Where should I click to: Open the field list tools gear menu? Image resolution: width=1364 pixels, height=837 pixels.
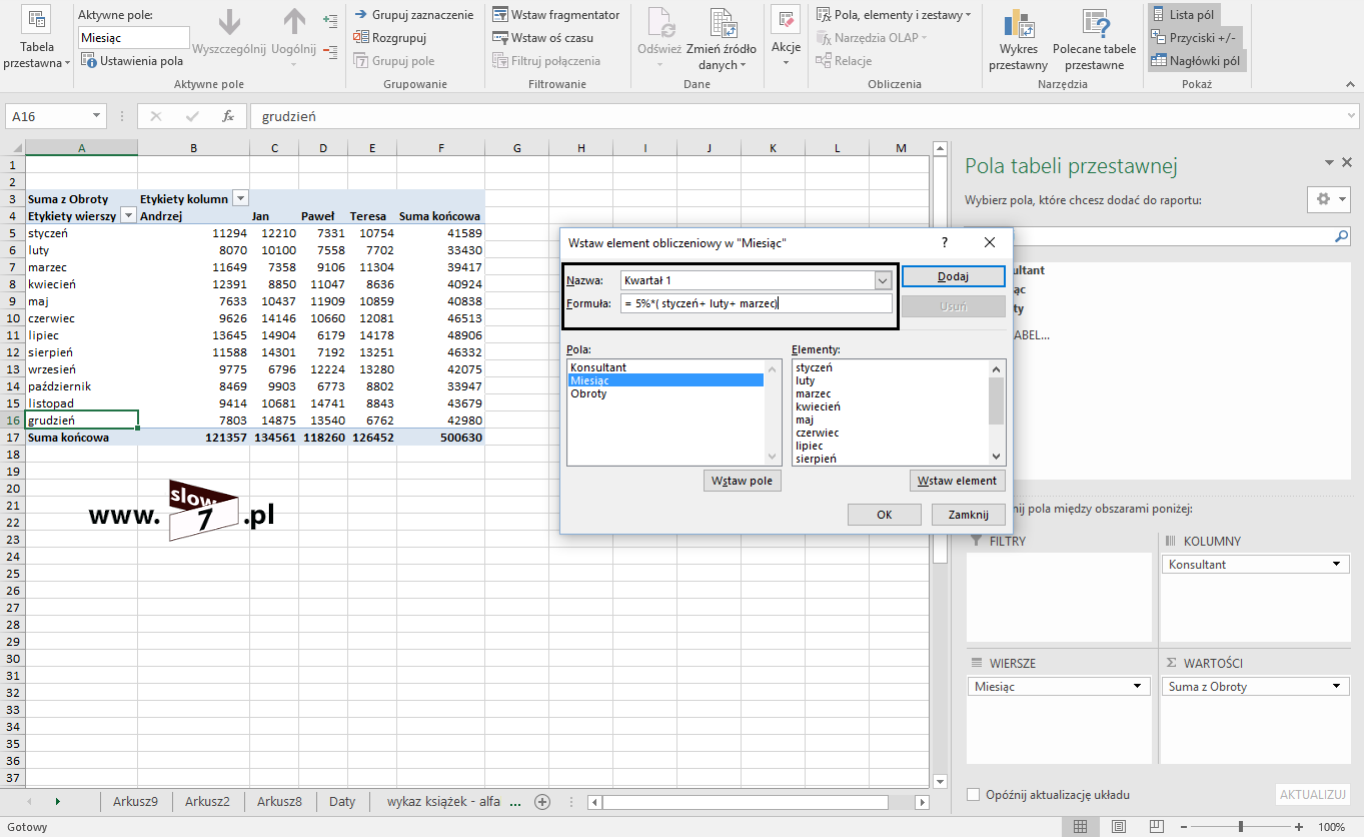pos(1329,199)
